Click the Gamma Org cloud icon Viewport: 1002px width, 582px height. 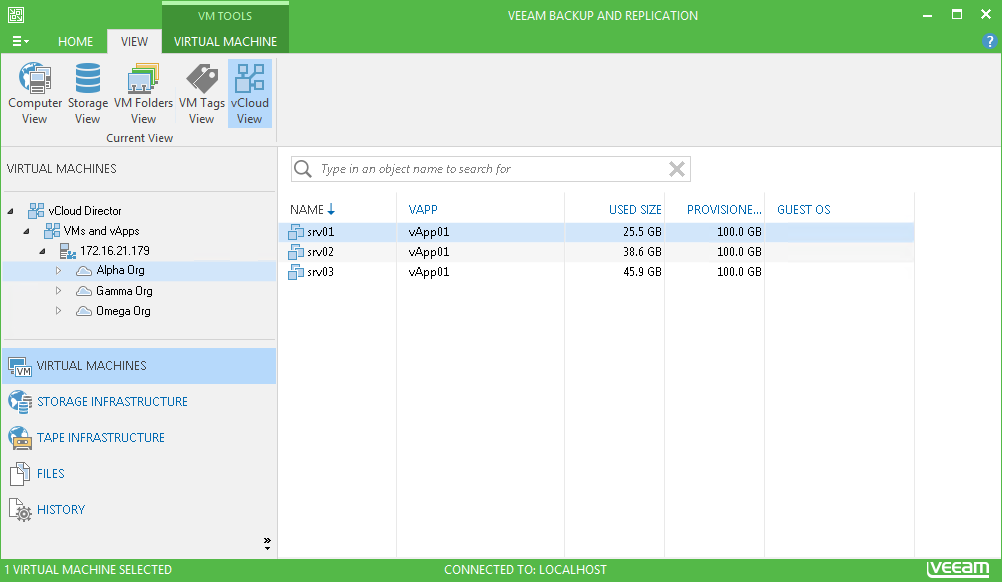pos(84,291)
